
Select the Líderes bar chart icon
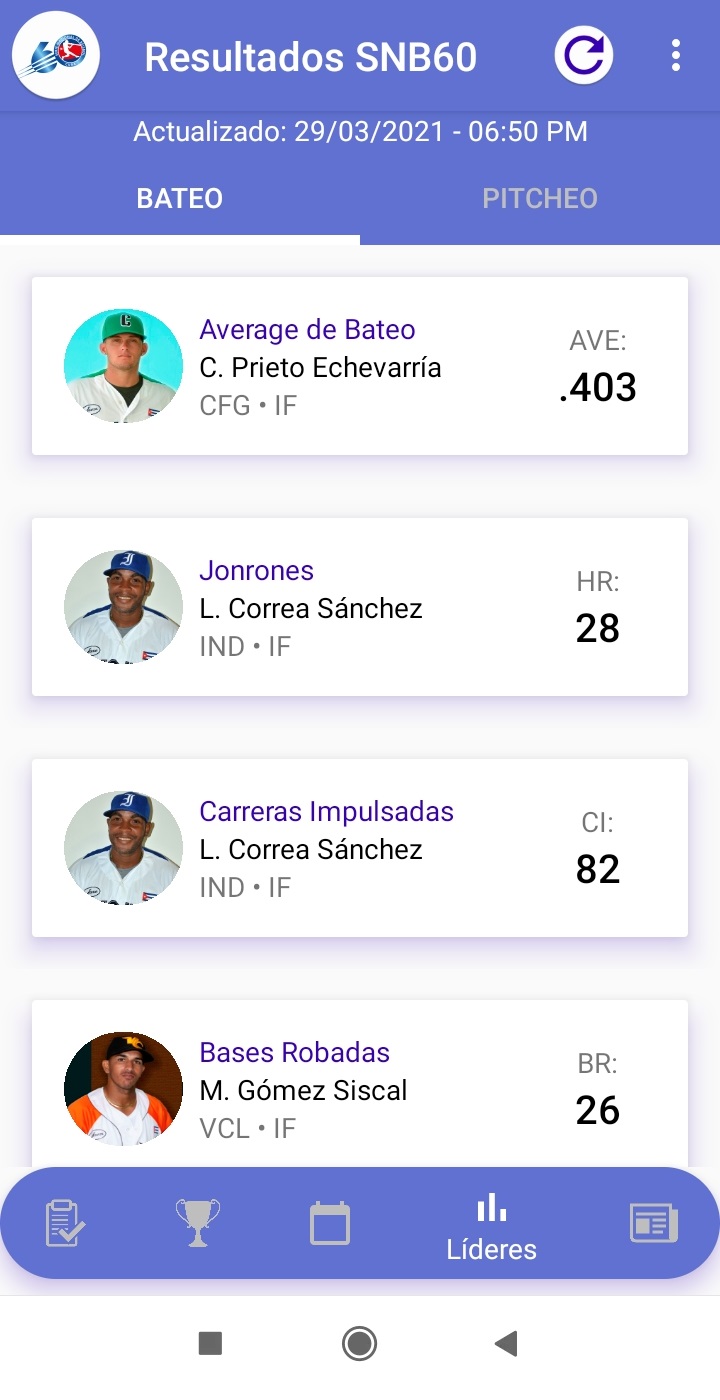491,1225
